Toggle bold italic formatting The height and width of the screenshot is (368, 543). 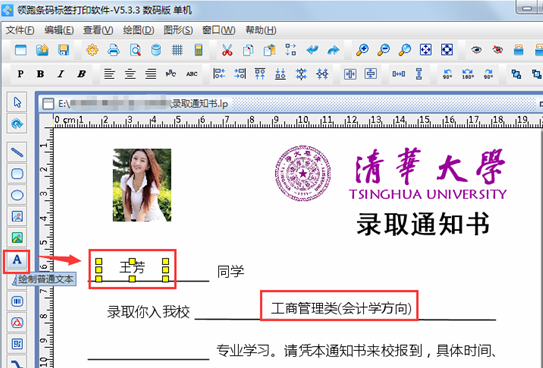tap(81, 74)
